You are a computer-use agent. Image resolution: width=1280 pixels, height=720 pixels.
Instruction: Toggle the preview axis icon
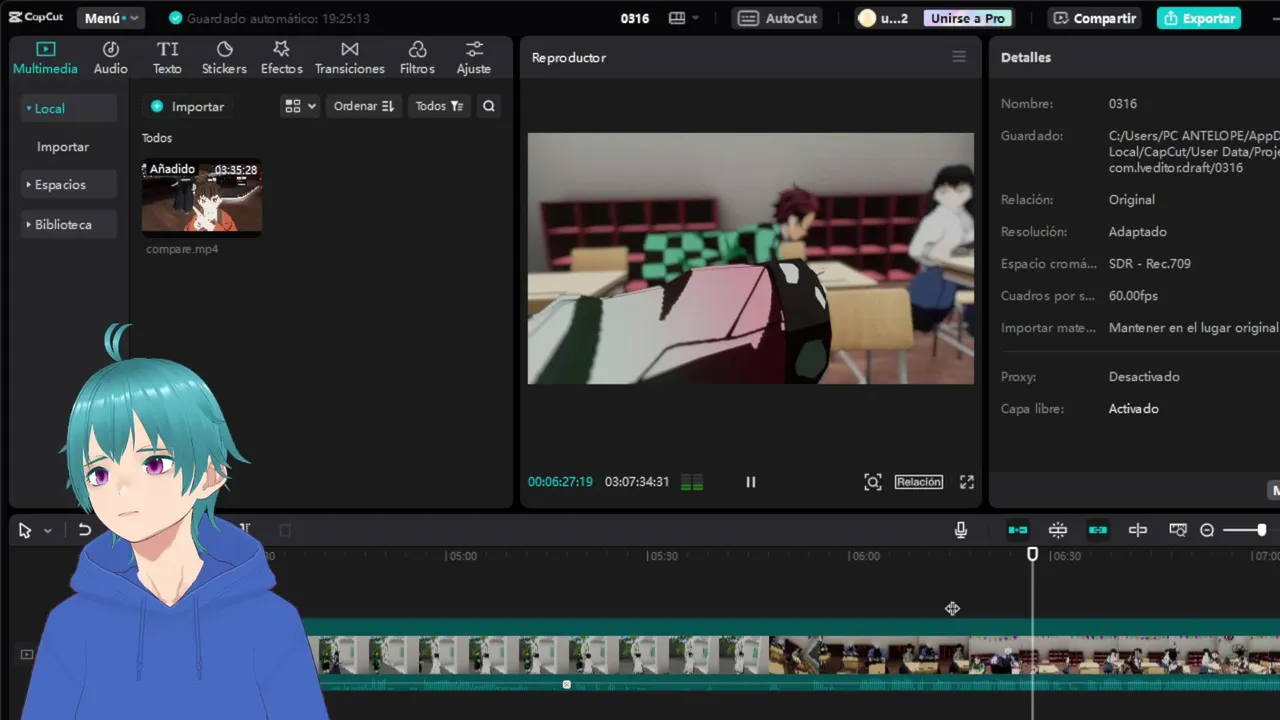(1138, 530)
